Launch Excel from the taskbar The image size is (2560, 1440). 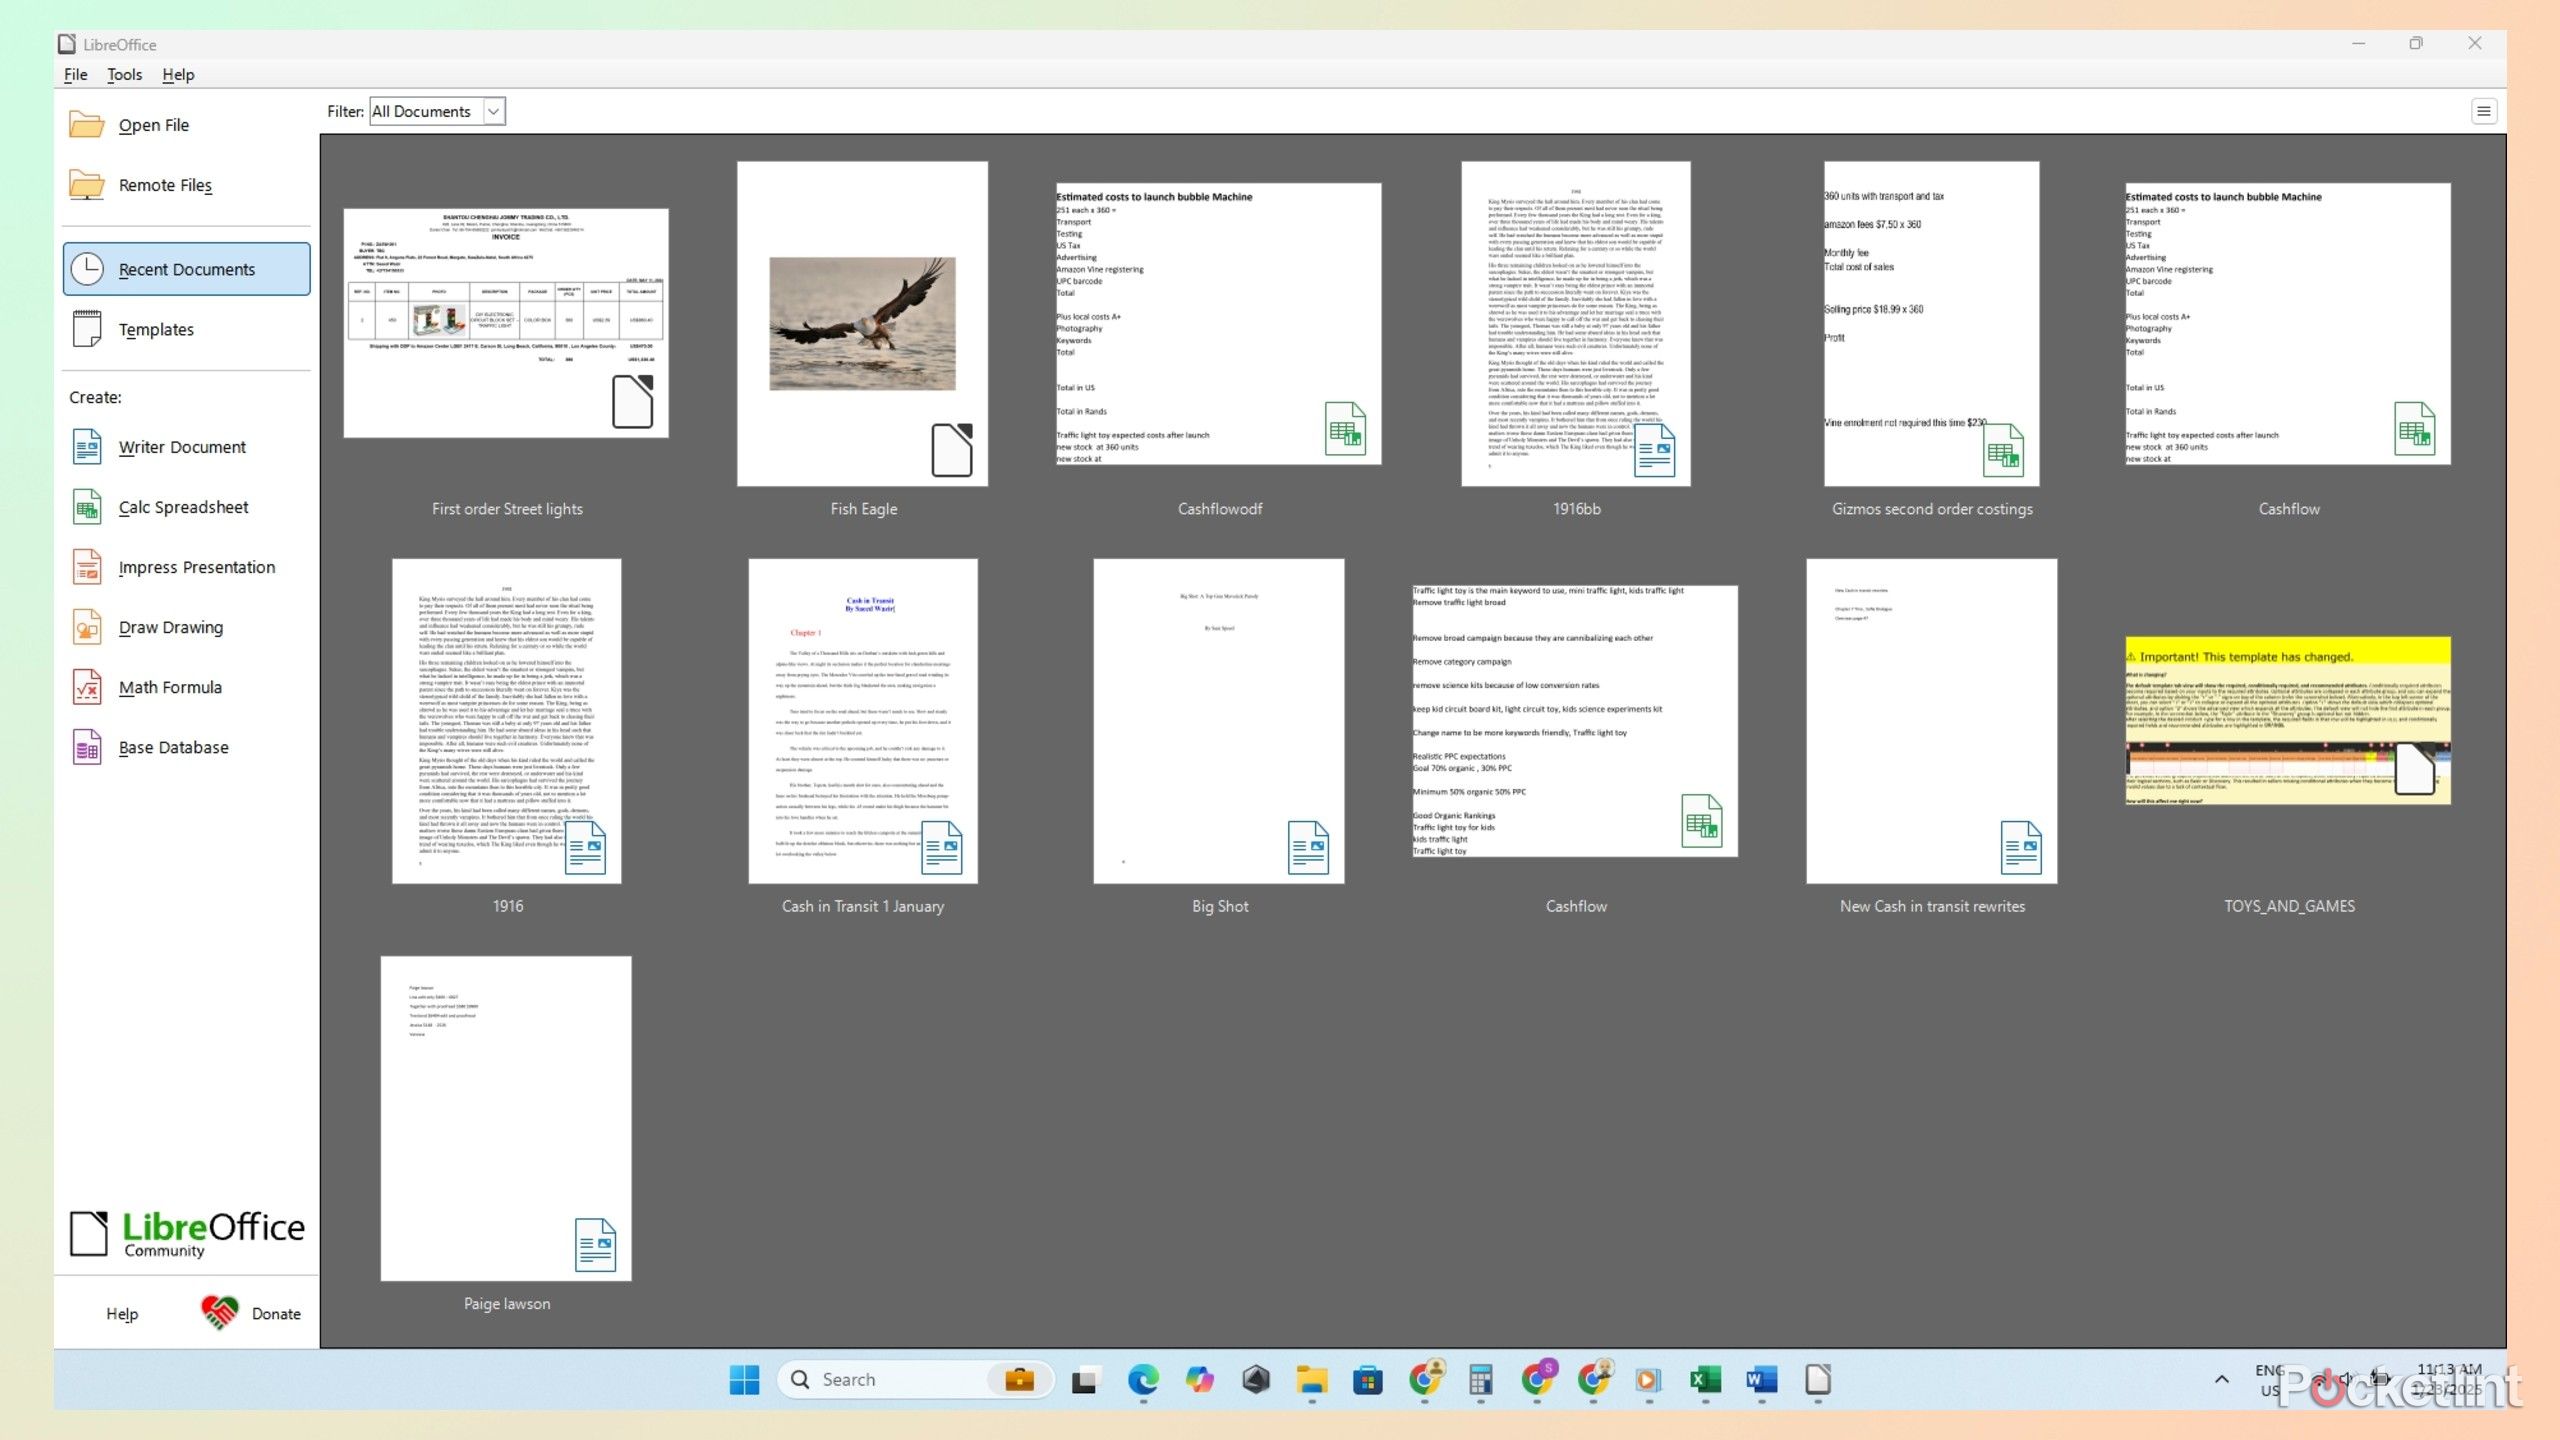click(x=1703, y=1379)
